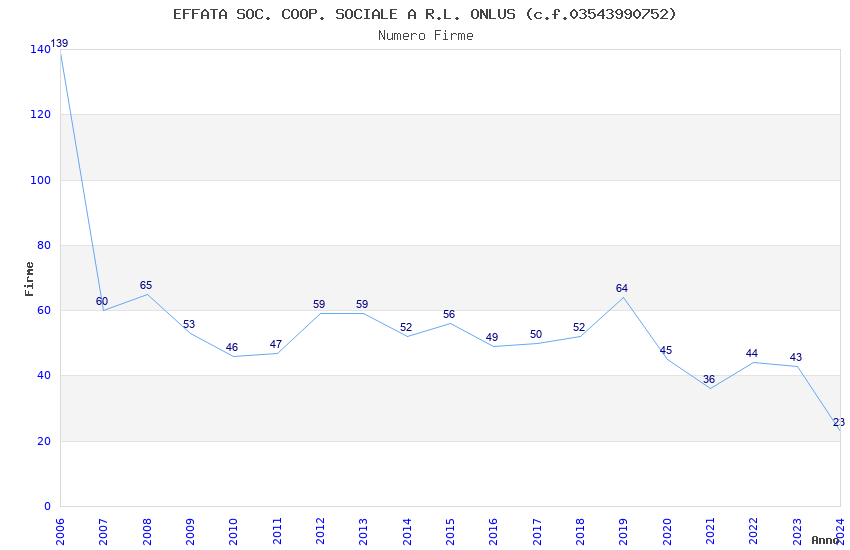
Task: Click the x-axis year label 2019
Action: (x=623, y=532)
